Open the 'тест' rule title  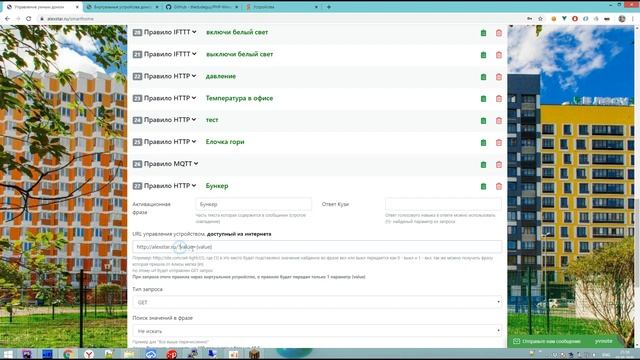coord(212,120)
